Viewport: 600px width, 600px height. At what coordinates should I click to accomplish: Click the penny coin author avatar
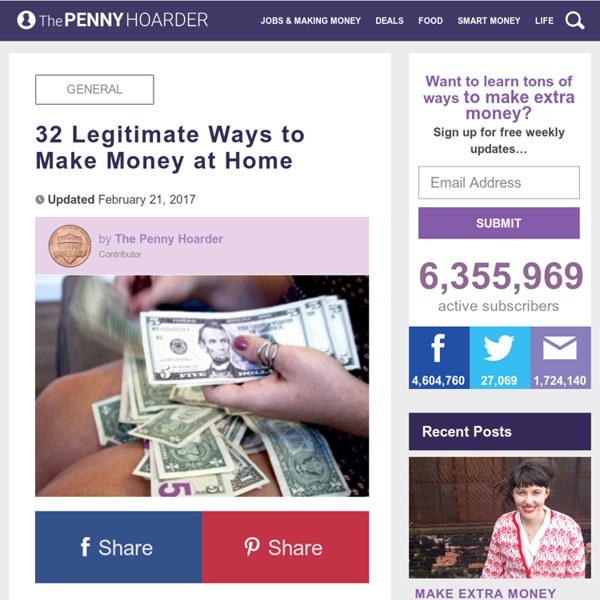70,246
